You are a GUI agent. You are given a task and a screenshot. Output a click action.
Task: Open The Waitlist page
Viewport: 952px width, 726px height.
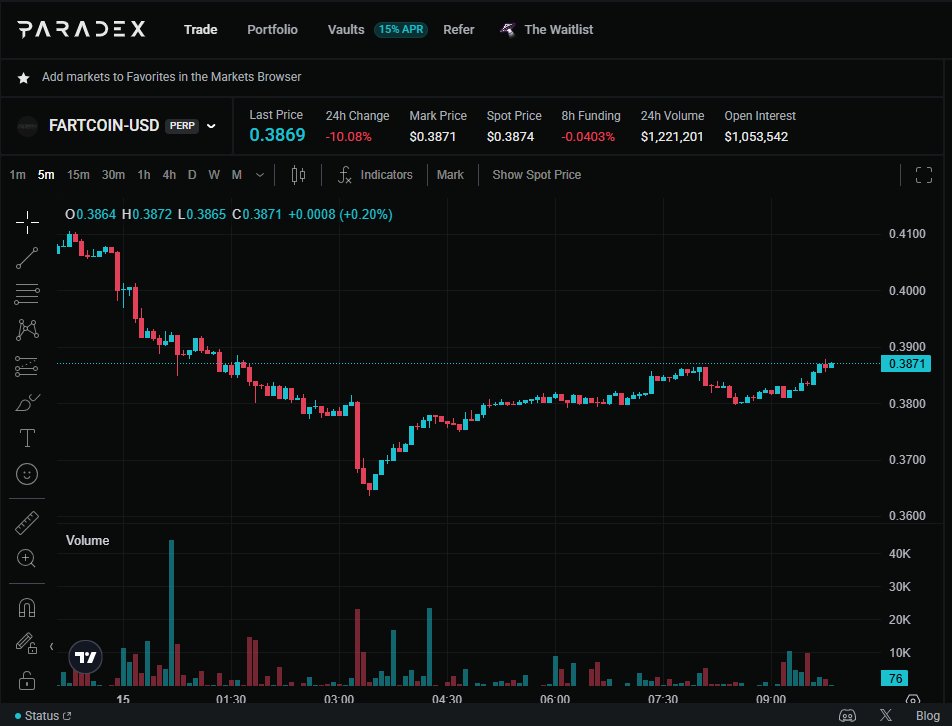click(559, 29)
